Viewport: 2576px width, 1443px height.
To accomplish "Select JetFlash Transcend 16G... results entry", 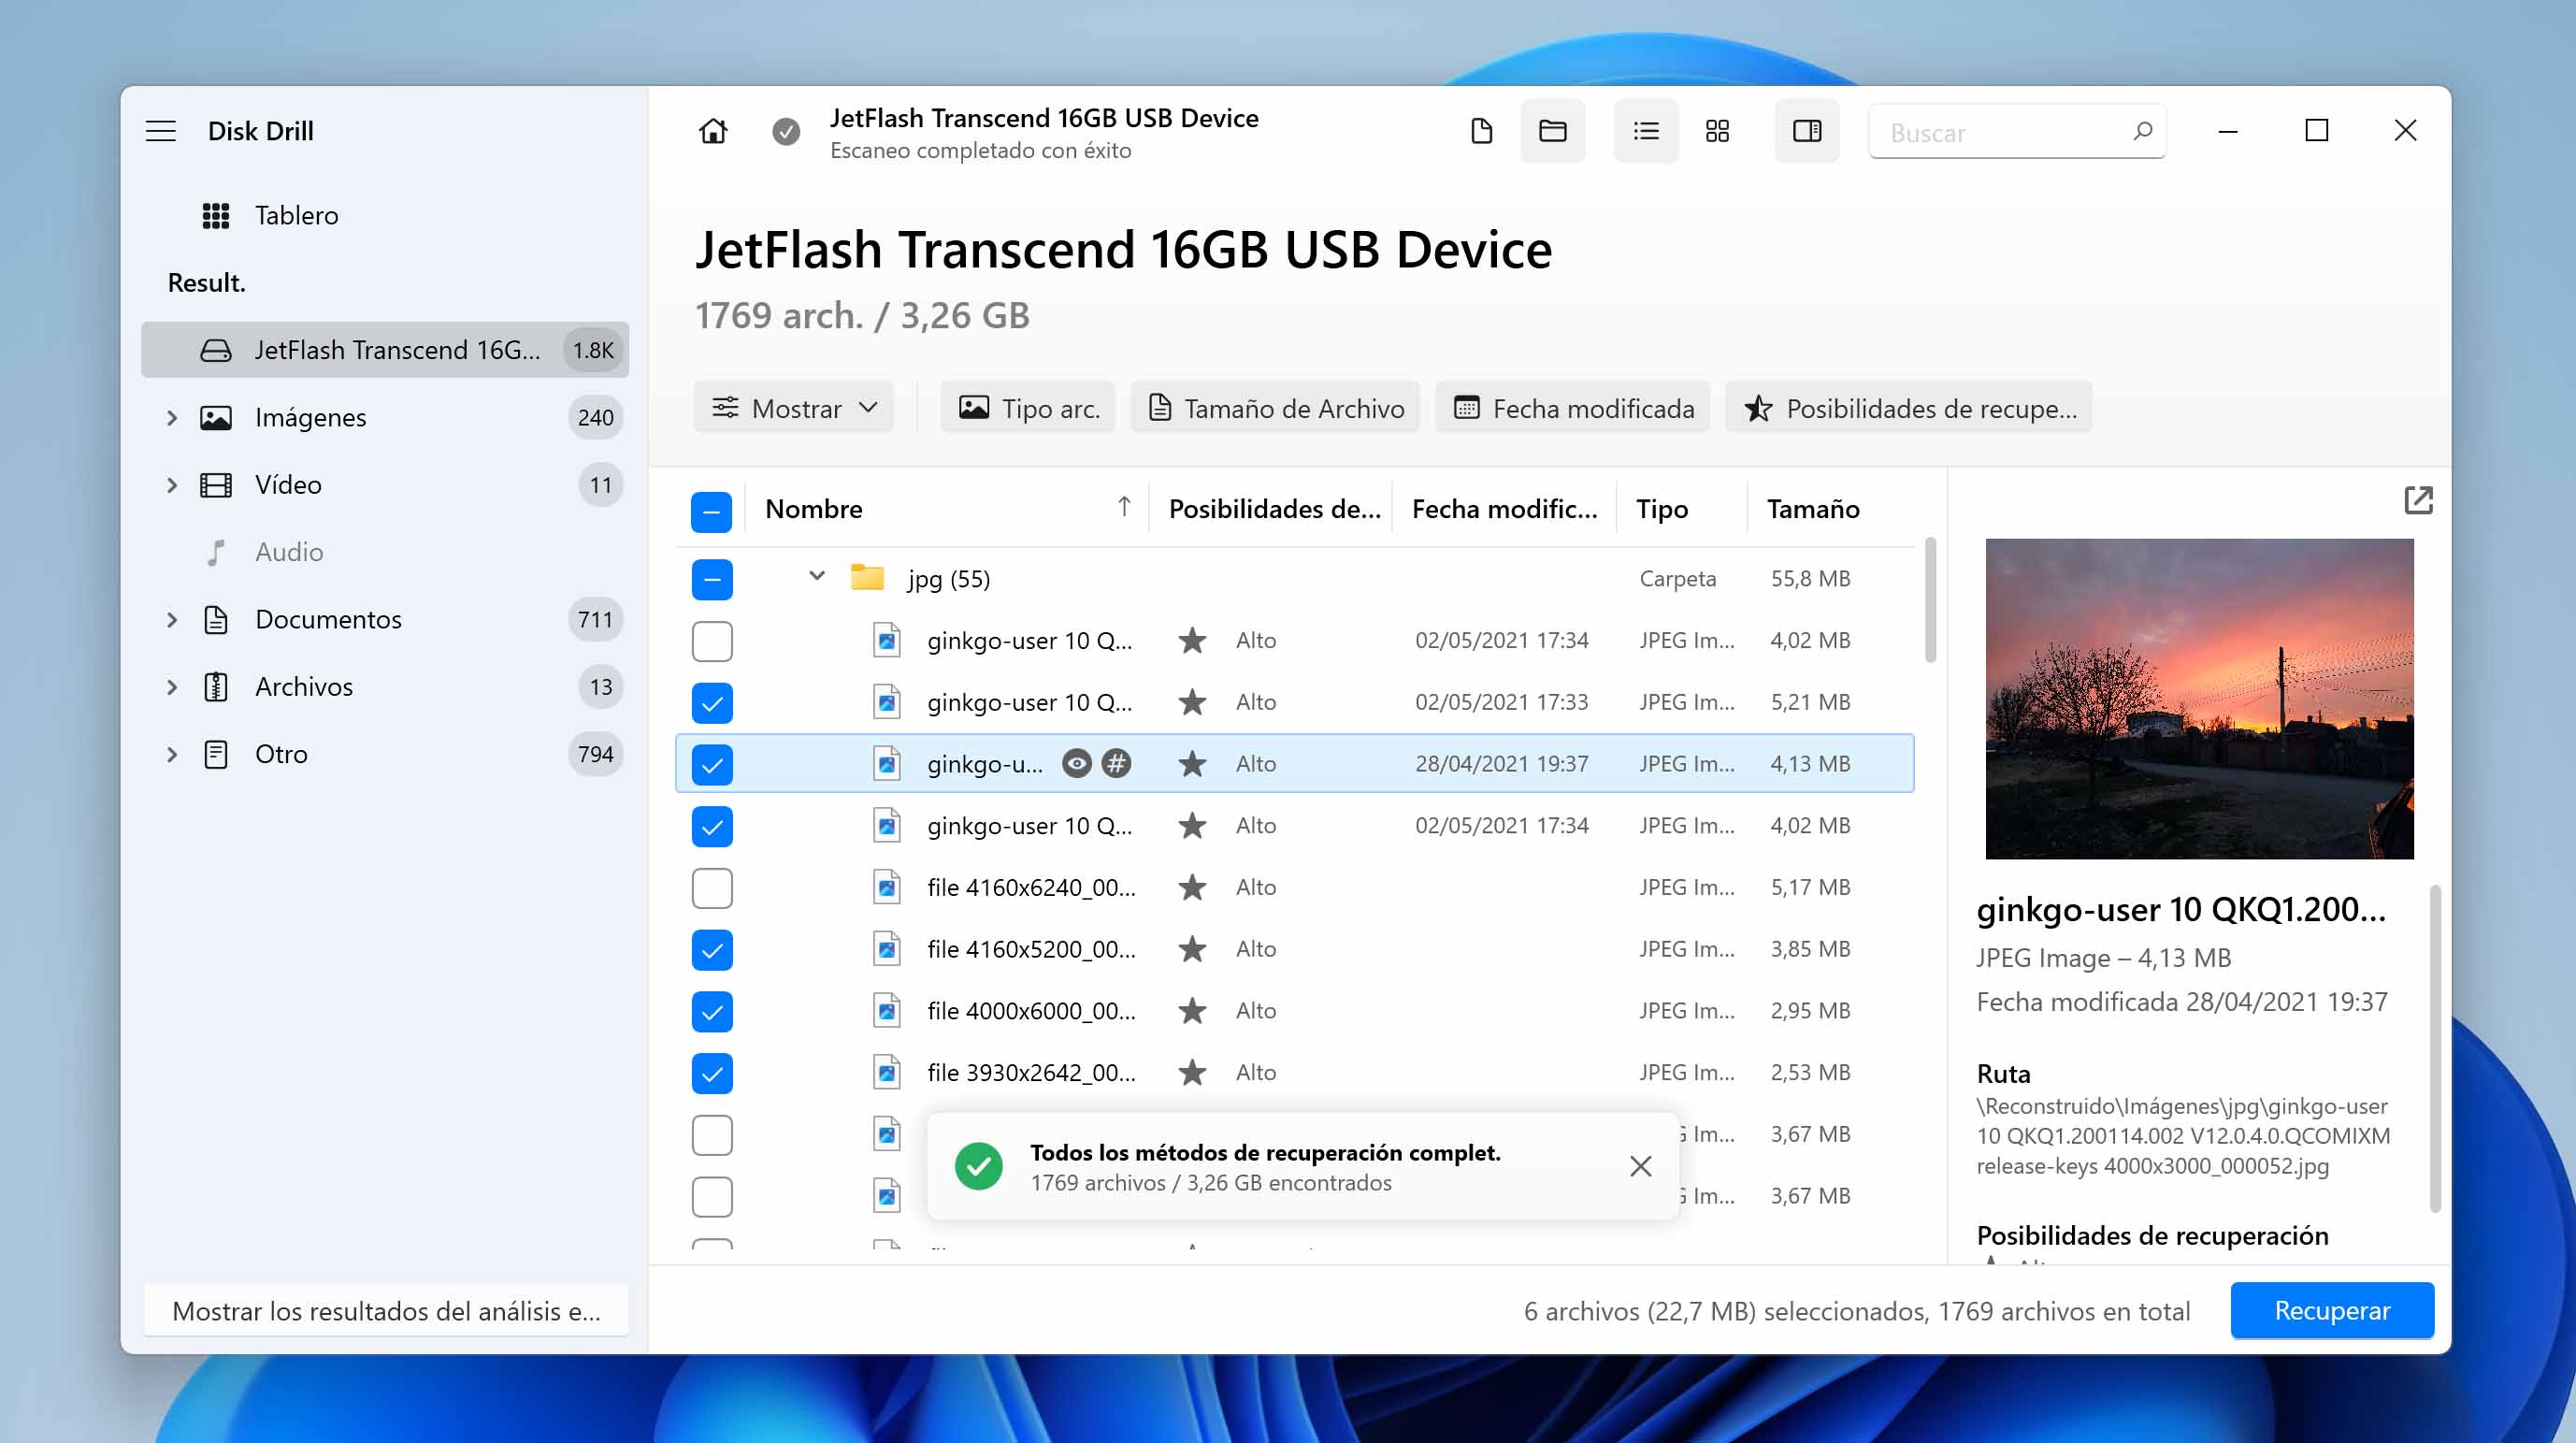I will 385,350.
